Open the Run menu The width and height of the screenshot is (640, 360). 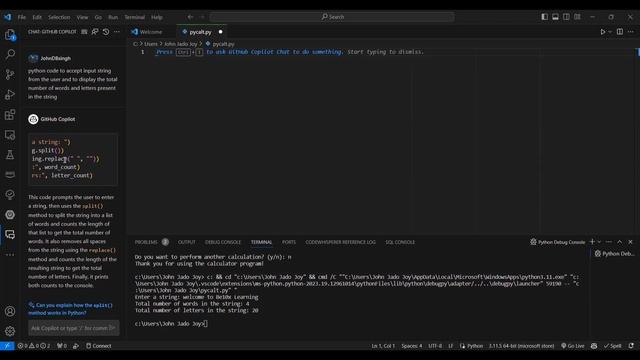pos(113,17)
